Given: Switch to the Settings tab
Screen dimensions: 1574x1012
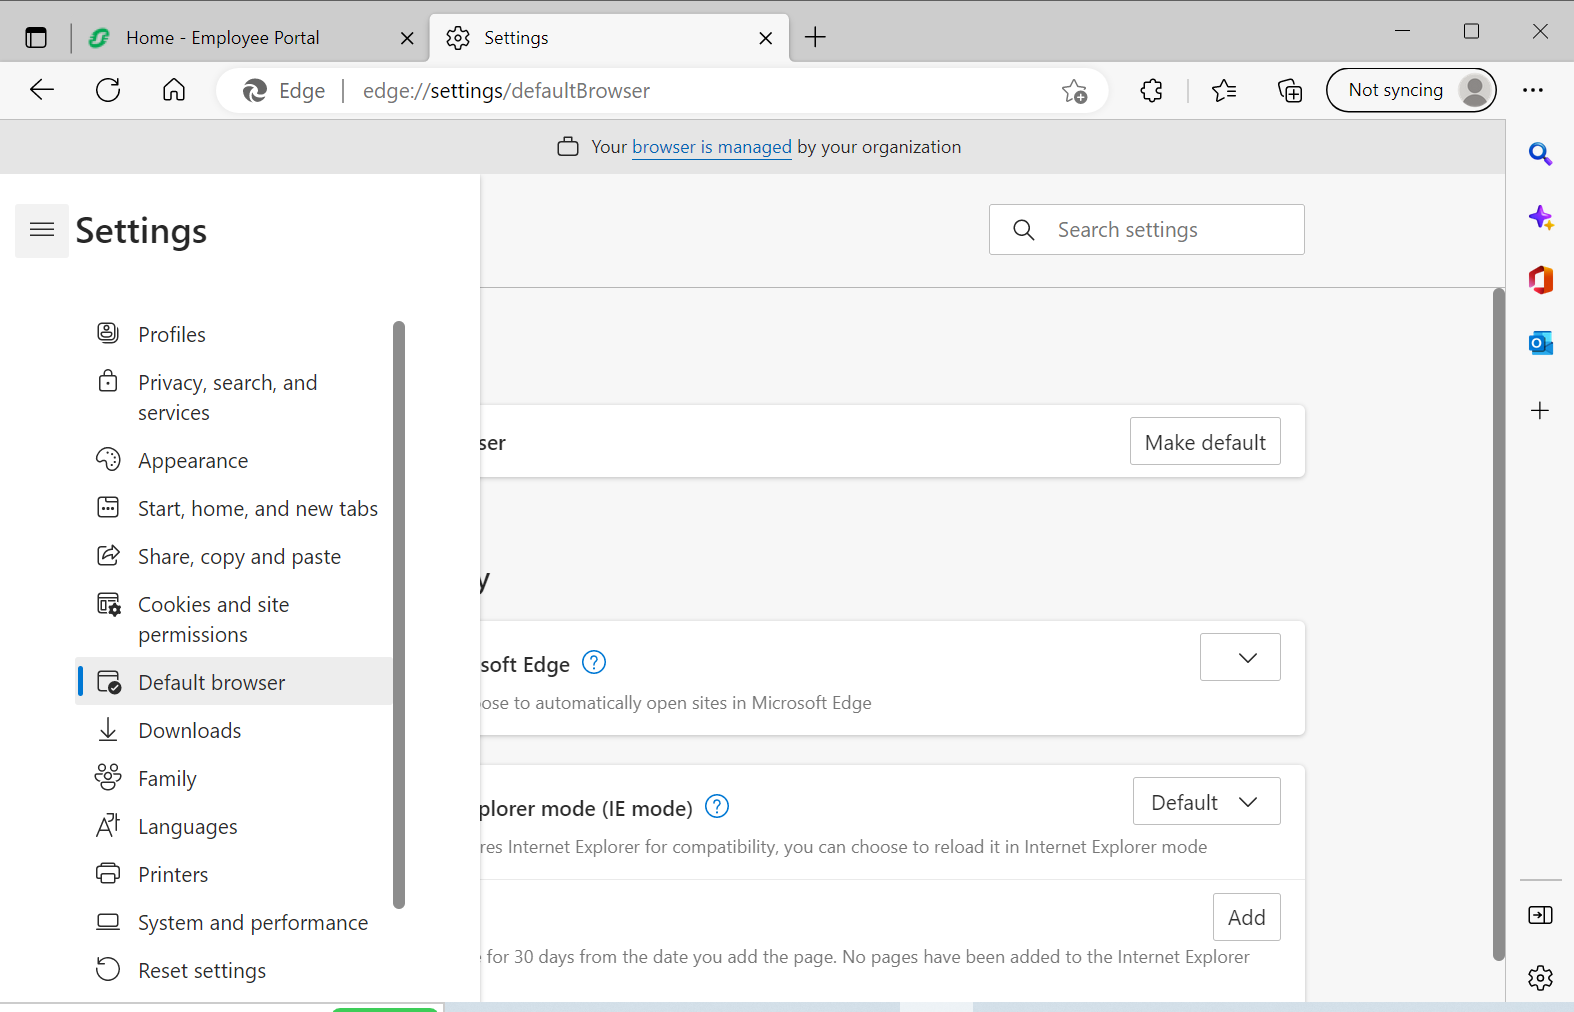Looking at the screenshot, I should click(610, 38).
